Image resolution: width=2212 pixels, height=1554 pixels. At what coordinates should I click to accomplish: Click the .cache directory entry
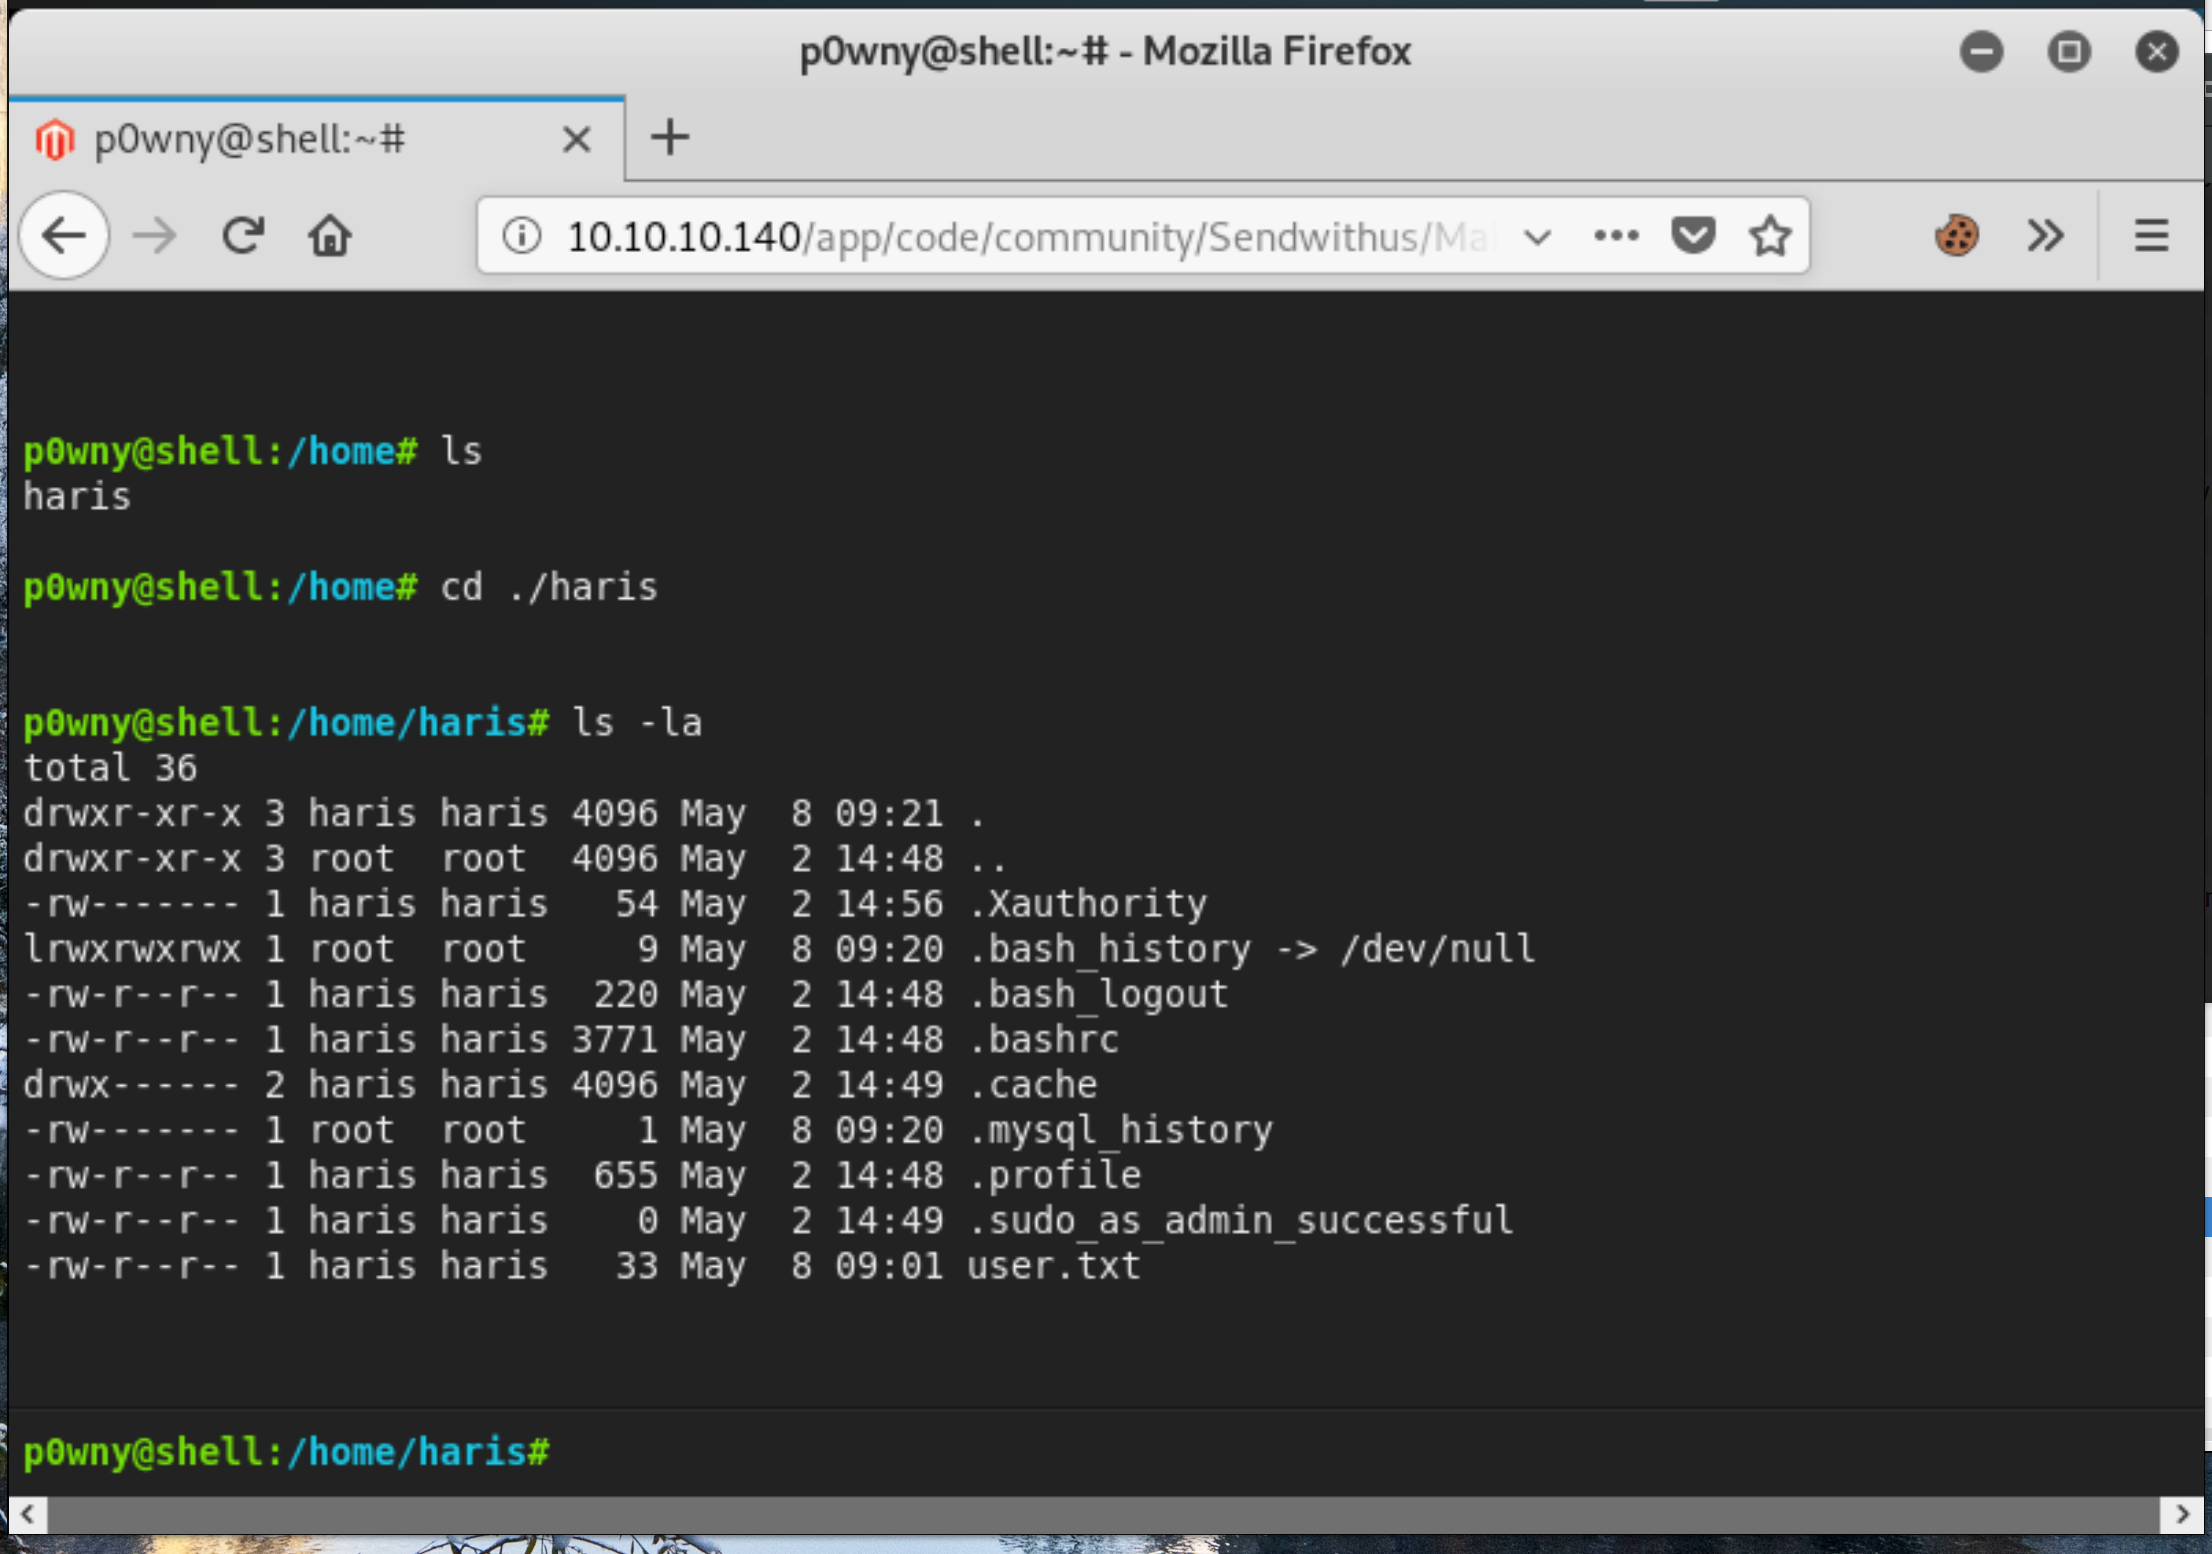pos(1033,1085)
